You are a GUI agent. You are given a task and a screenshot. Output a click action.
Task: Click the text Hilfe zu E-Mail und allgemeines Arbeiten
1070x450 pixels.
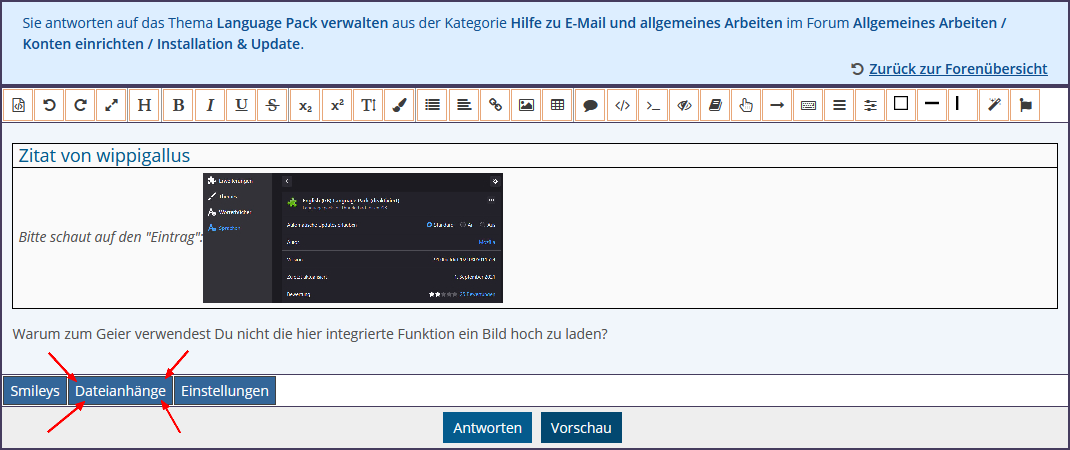click(x=646, y=23)
